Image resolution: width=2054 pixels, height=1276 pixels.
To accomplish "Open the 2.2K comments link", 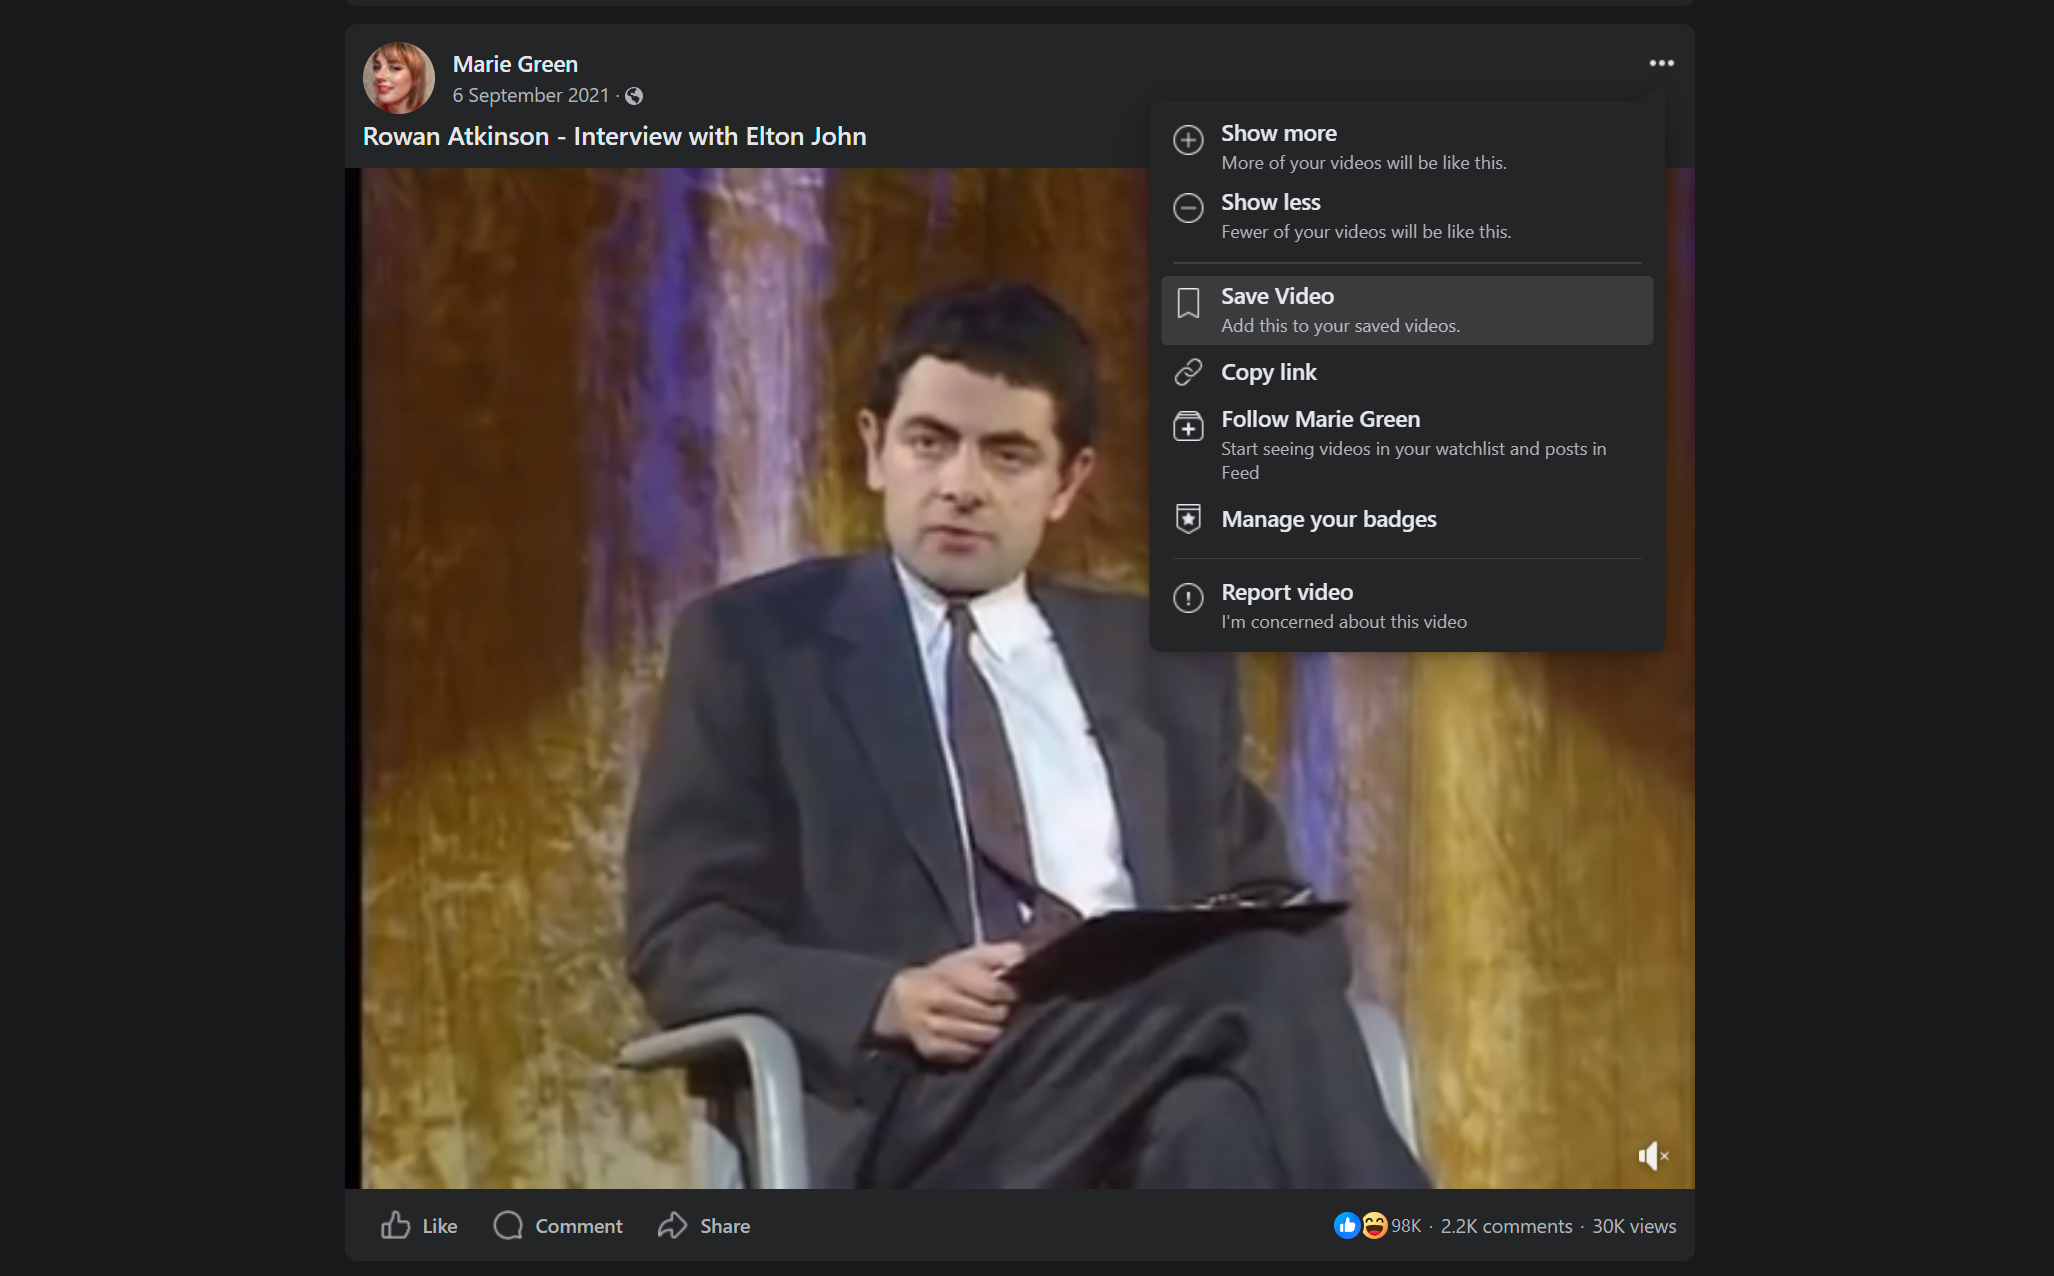I will coord(1506,1226).
